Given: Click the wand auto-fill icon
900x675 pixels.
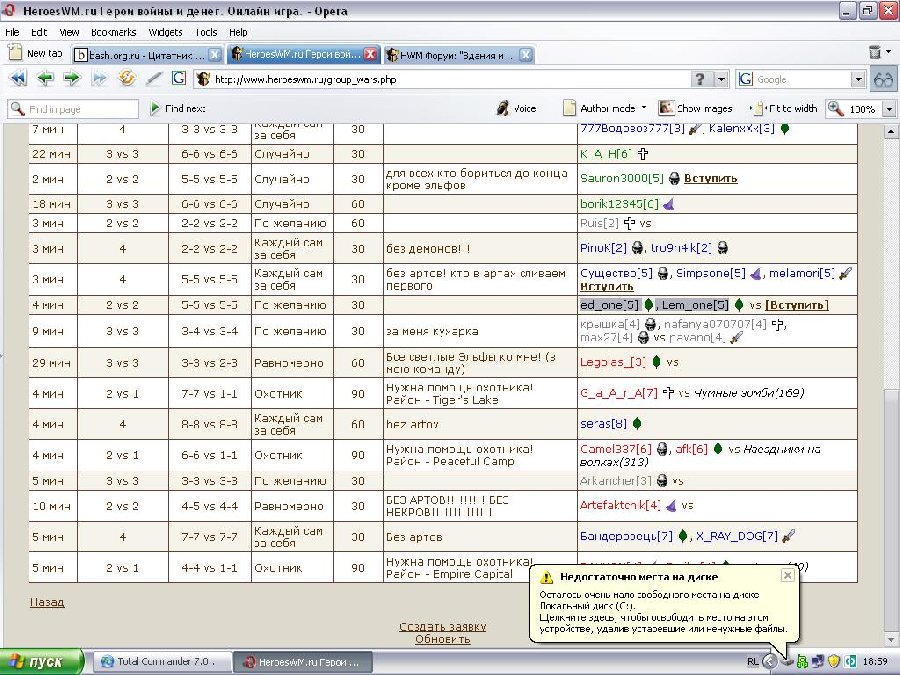Looking at the screenshot, I should tap(154, 79).
